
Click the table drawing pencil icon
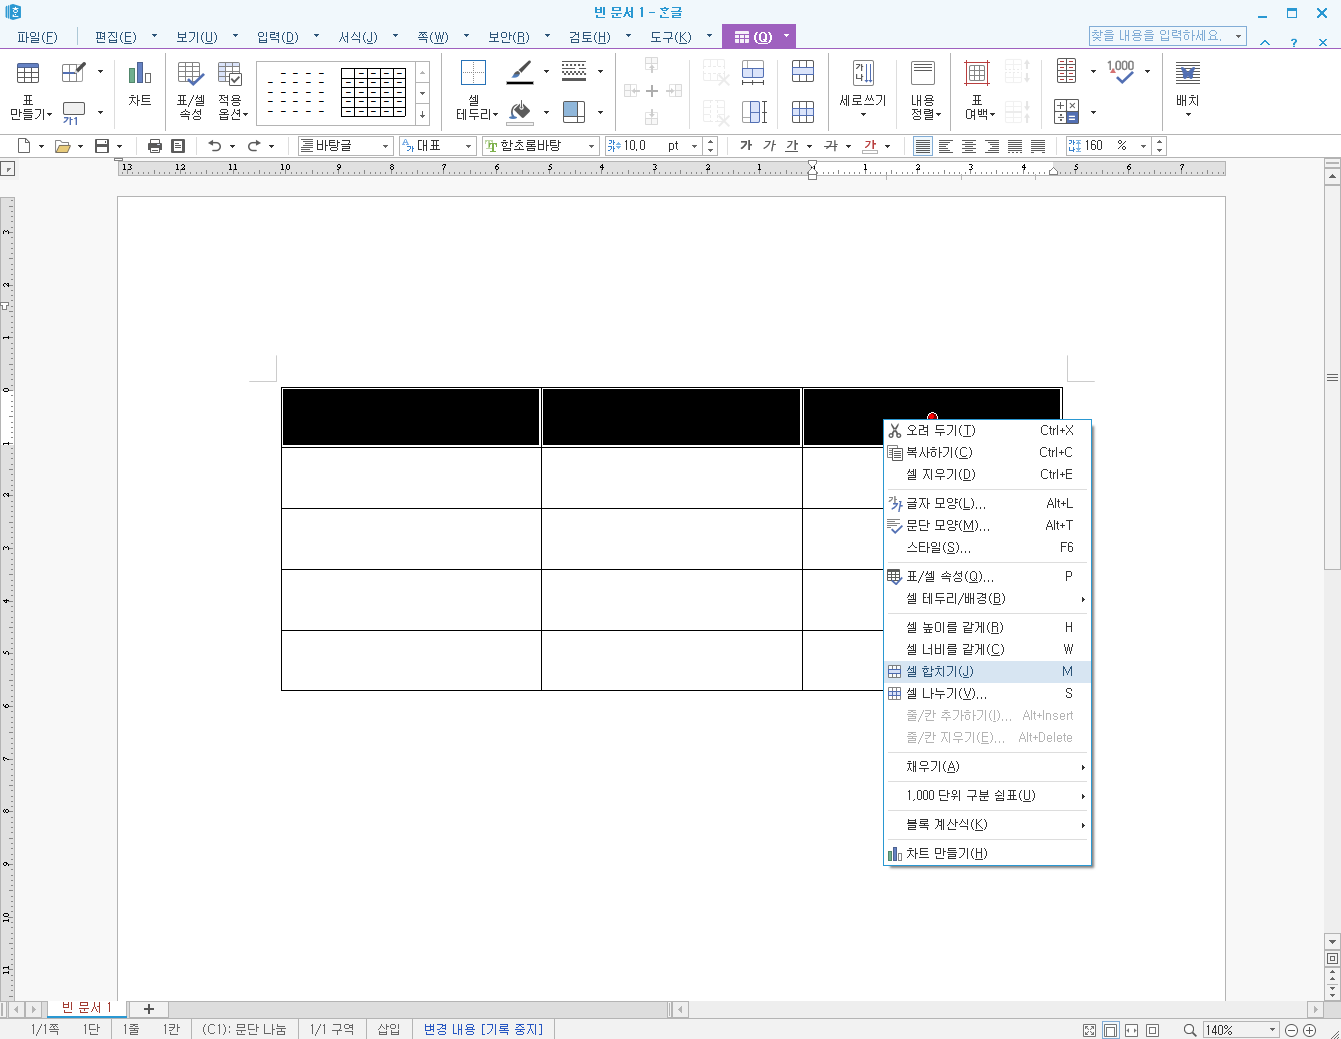coord(74,73)
